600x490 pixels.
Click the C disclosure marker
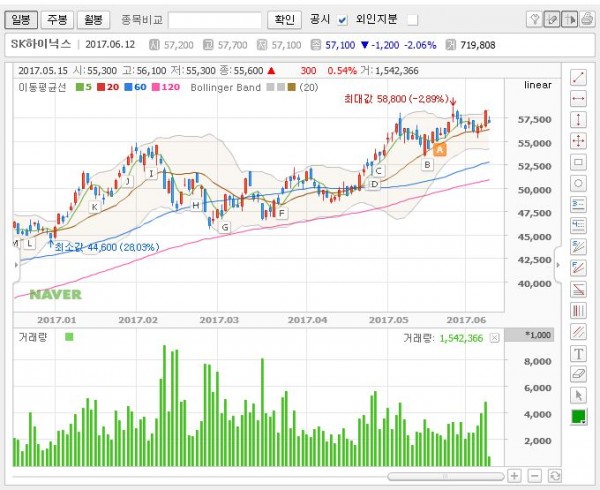pyautogui.click(x=378, y=171)
